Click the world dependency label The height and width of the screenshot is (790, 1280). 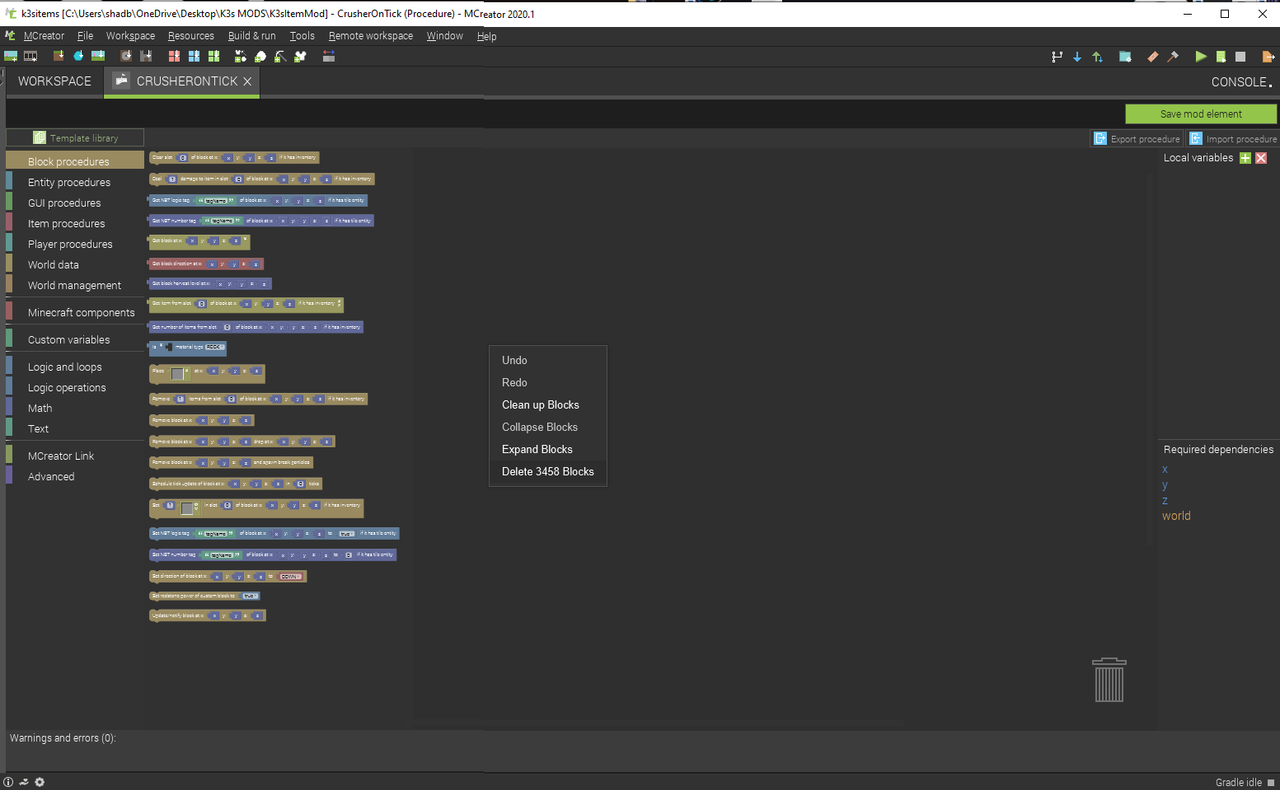pos(1176,516)
